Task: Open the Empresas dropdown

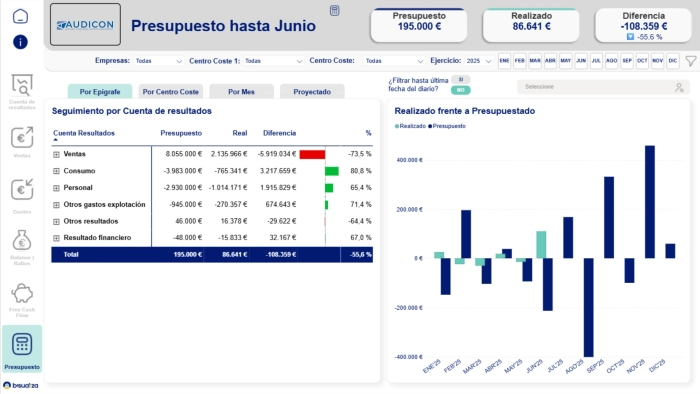Action: coord(158,61)
